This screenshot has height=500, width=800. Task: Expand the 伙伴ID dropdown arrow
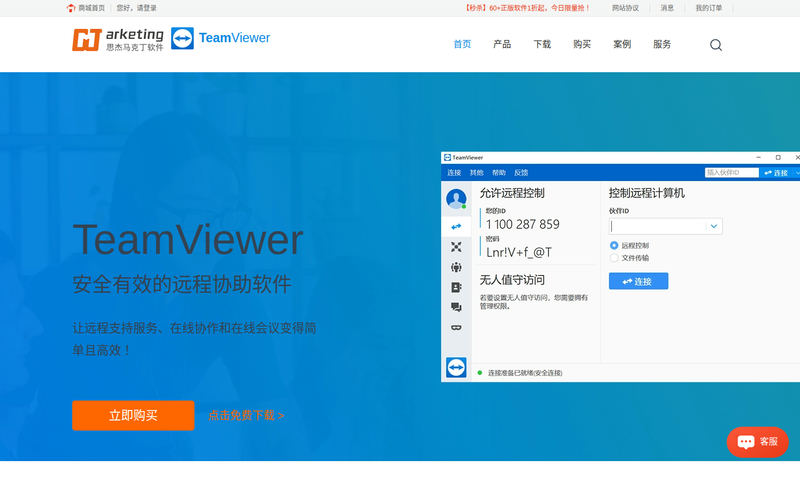pyautogui.click(x=714, y=226)
